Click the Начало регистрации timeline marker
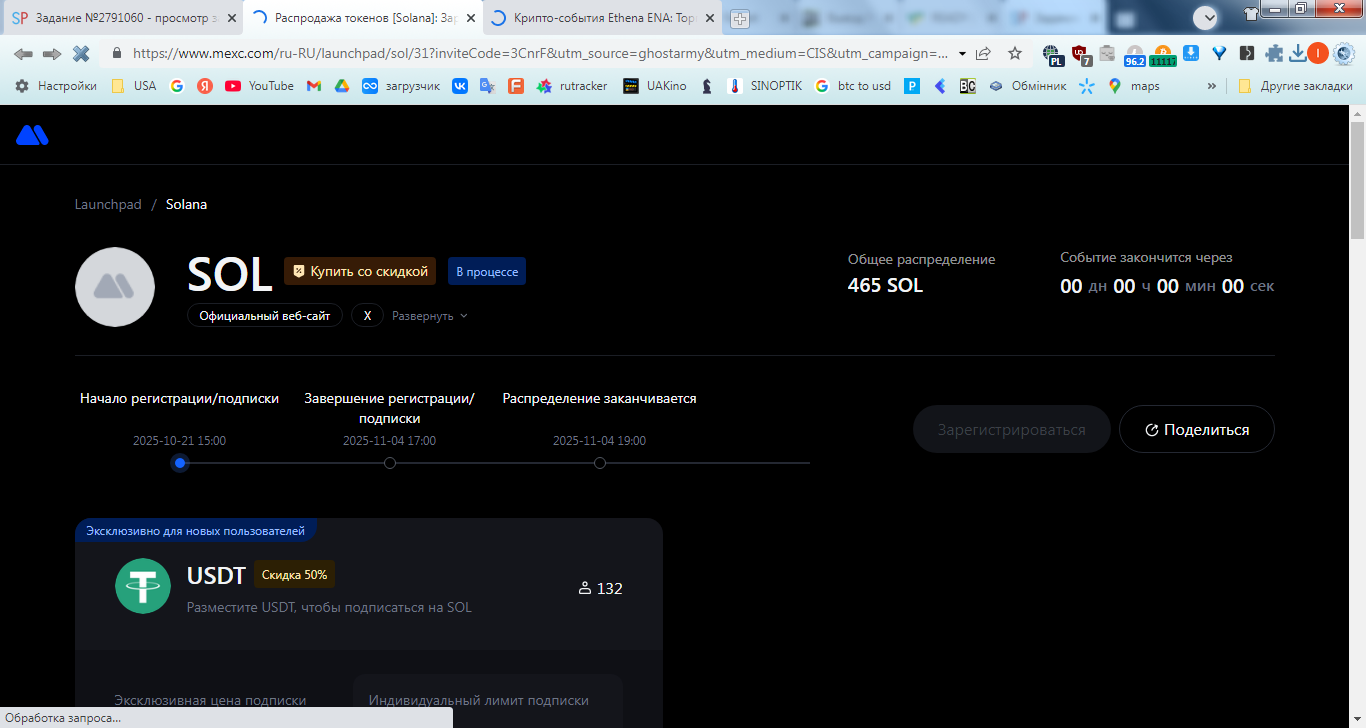1366x728 pixels. tap(180, 463)
